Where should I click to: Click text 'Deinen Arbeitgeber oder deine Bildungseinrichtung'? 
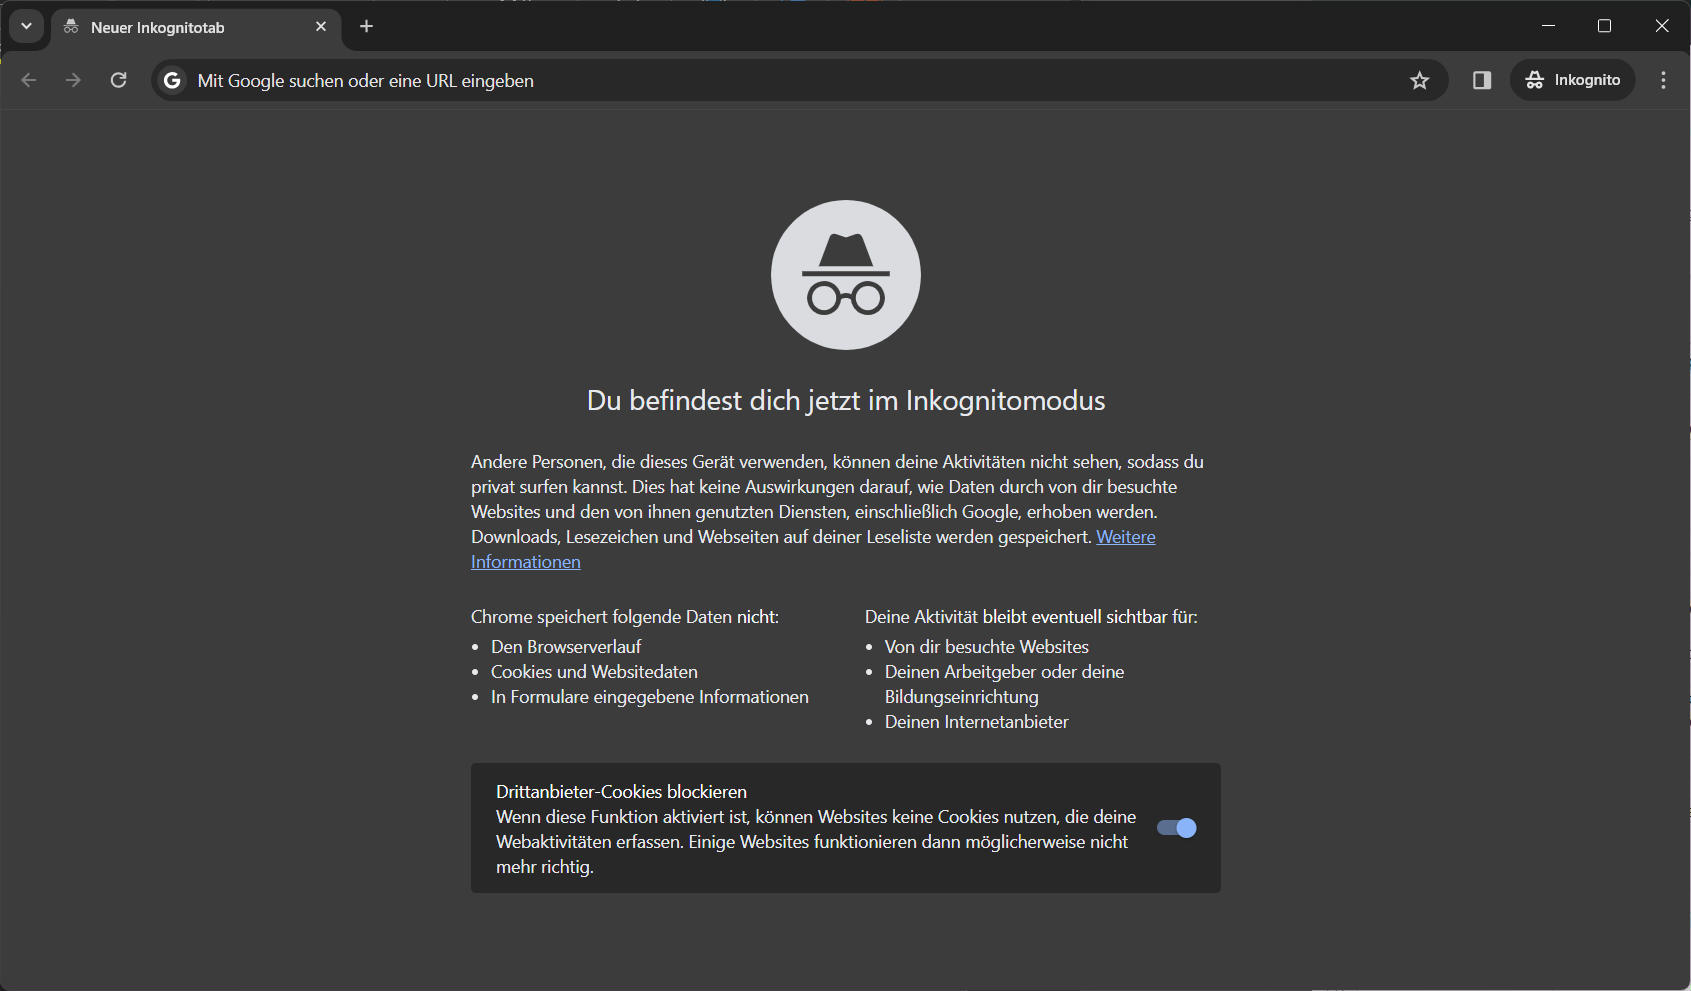(1004, 684)
